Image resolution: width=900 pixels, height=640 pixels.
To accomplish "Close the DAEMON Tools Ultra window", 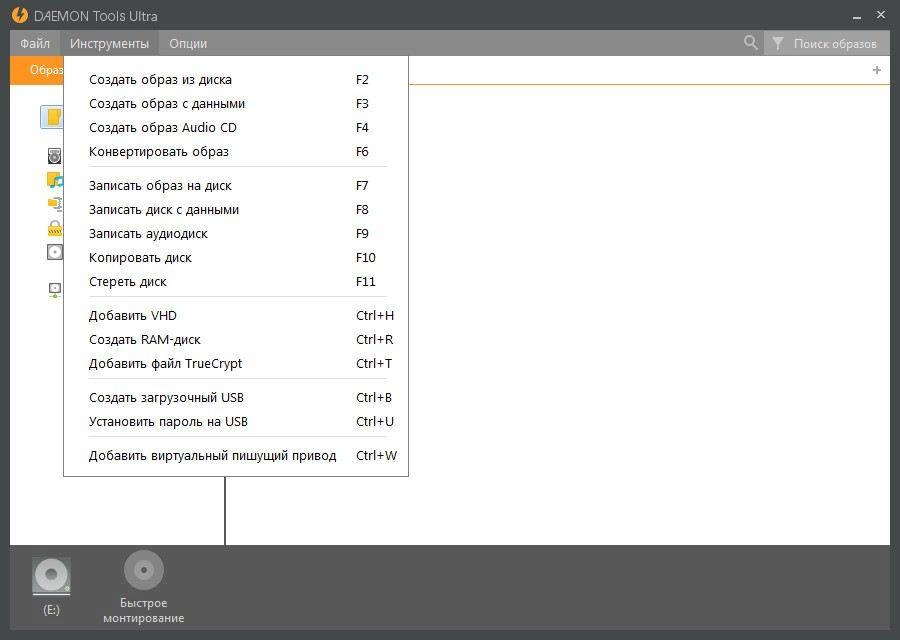I will pyautogui.click(x=881, y=15).
